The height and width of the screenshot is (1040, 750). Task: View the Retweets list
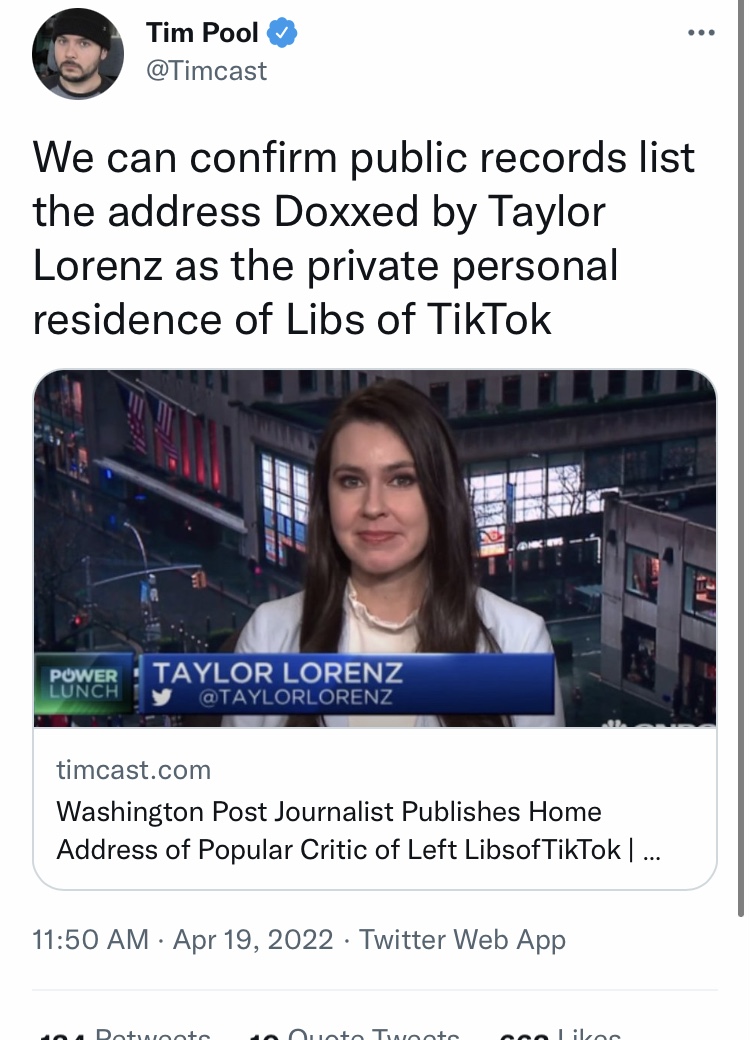126,1033
